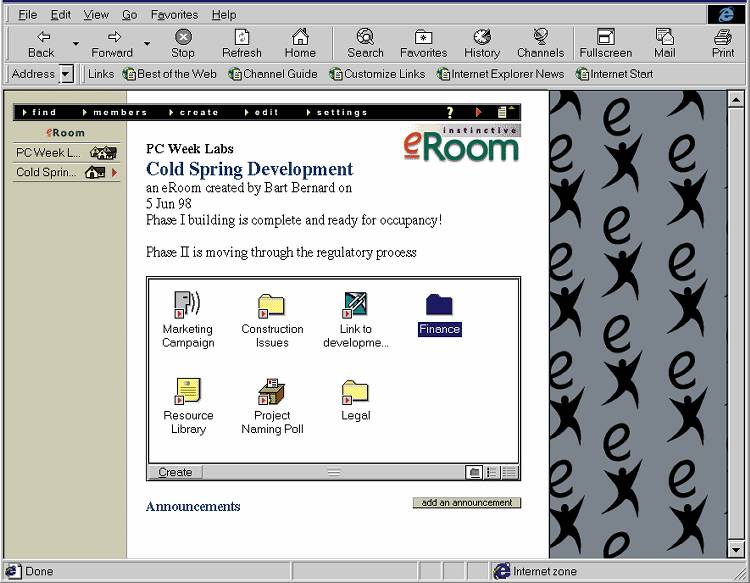Image resolution: width=750 pixels, height=583 pixels.
Task: Open Link to developme... item
Action: point(355,305)
